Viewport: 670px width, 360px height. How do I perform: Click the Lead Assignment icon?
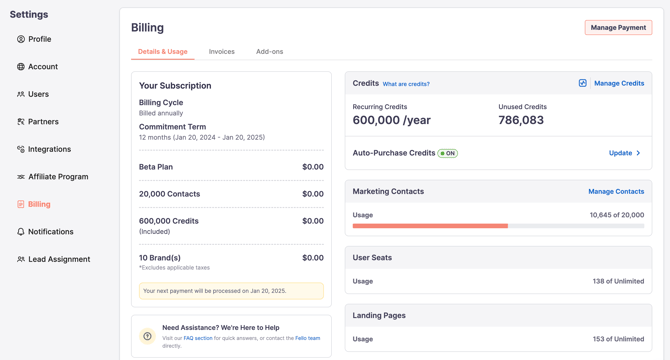21,259
